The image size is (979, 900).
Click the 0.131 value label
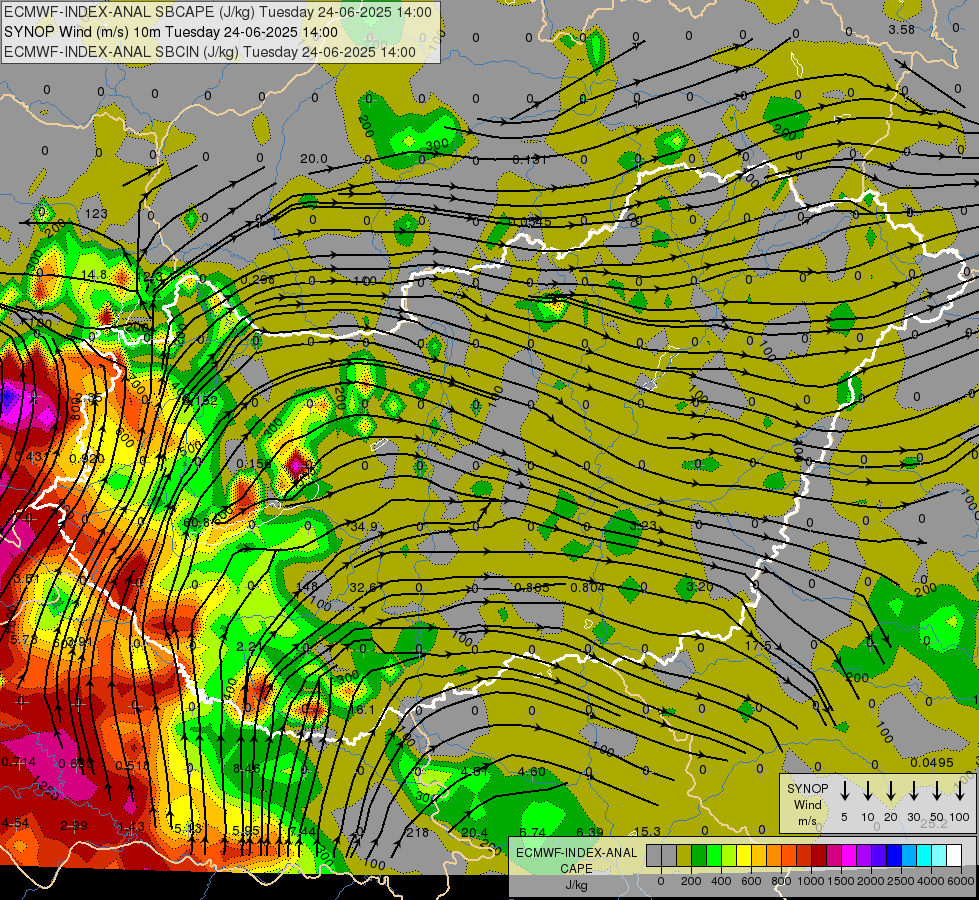[529, 160]
